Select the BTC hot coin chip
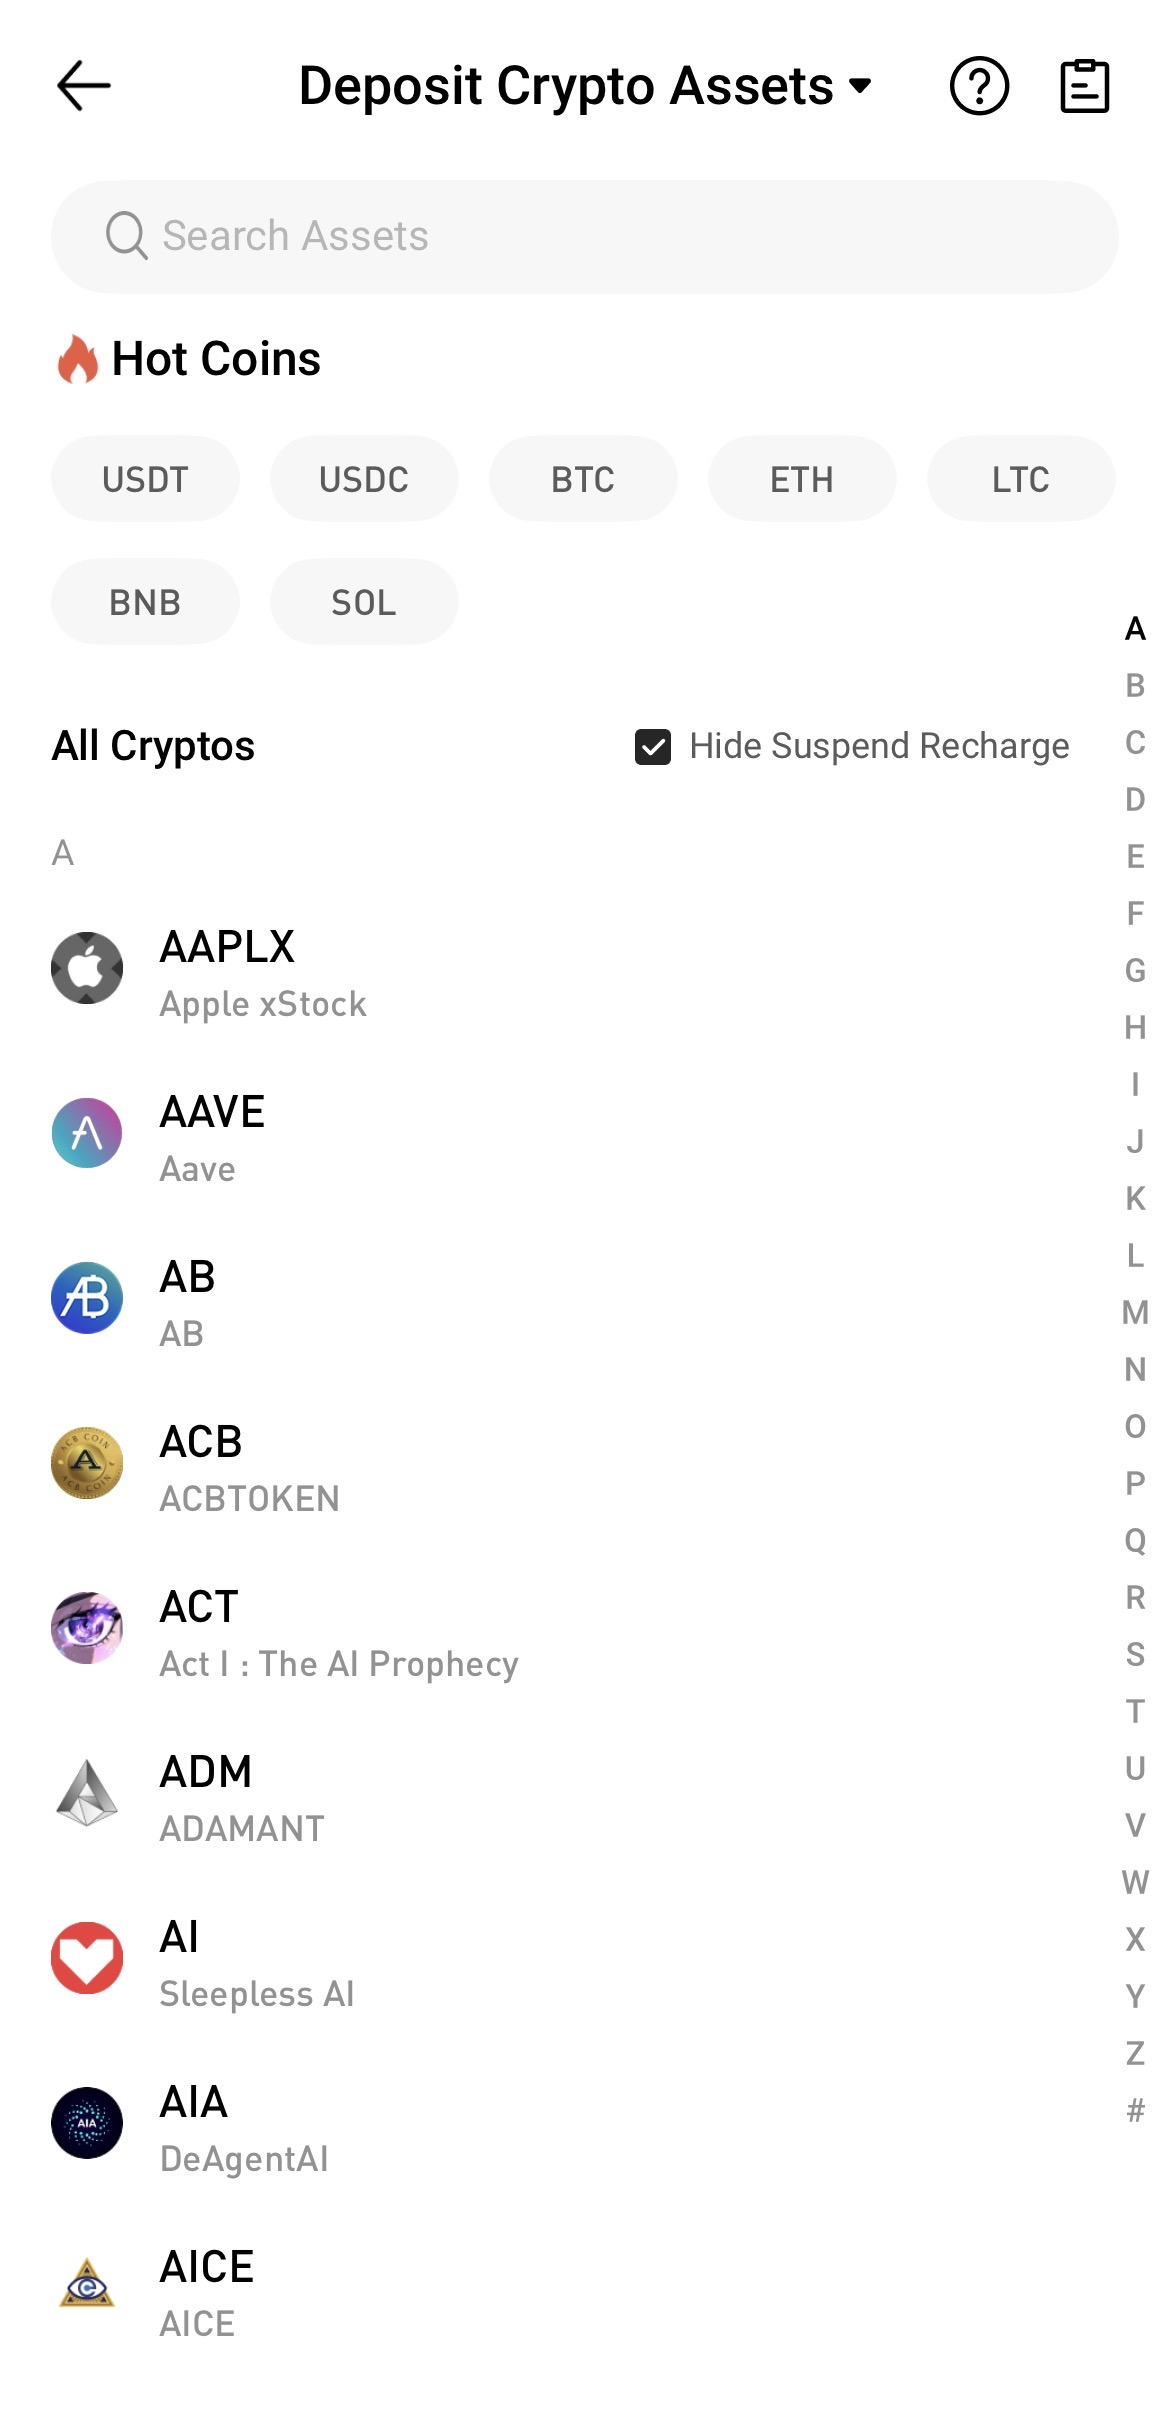 tap(583, 479)
